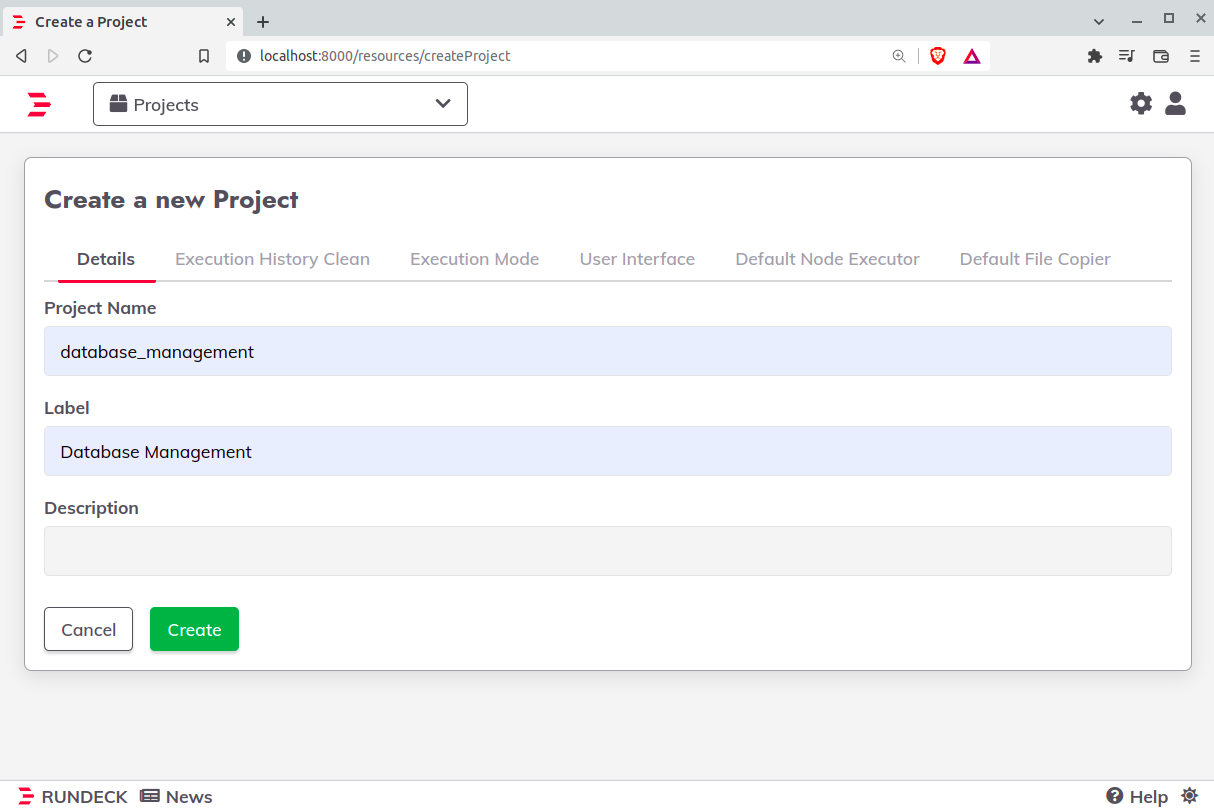This screenshot has width=1214, height=808.
Task: Open the Default Node Executor tab
Action: [827, 259]
